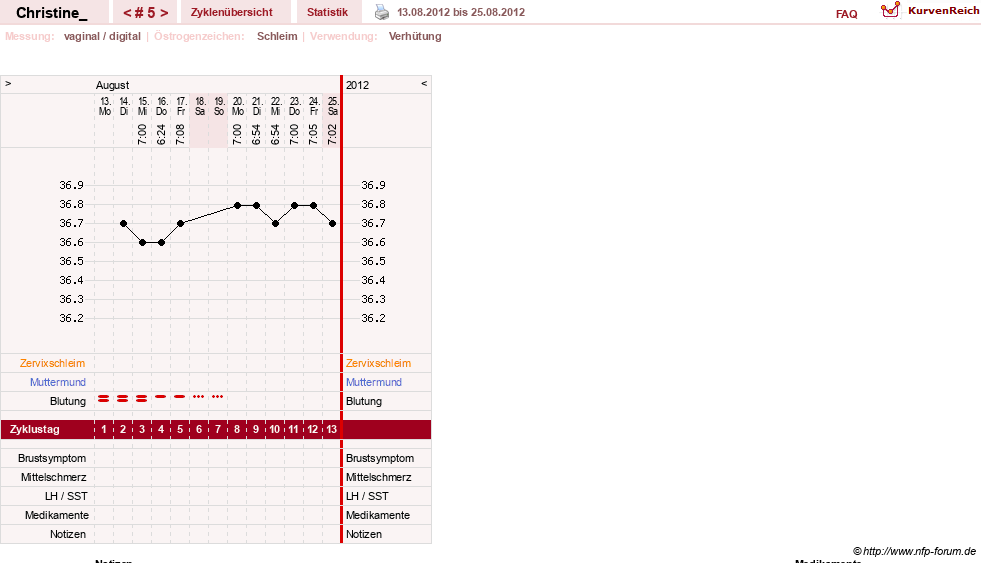This screenshot has height=563, width=981.
Task: Click the left Brustsymptom row label
Action: 52,459
